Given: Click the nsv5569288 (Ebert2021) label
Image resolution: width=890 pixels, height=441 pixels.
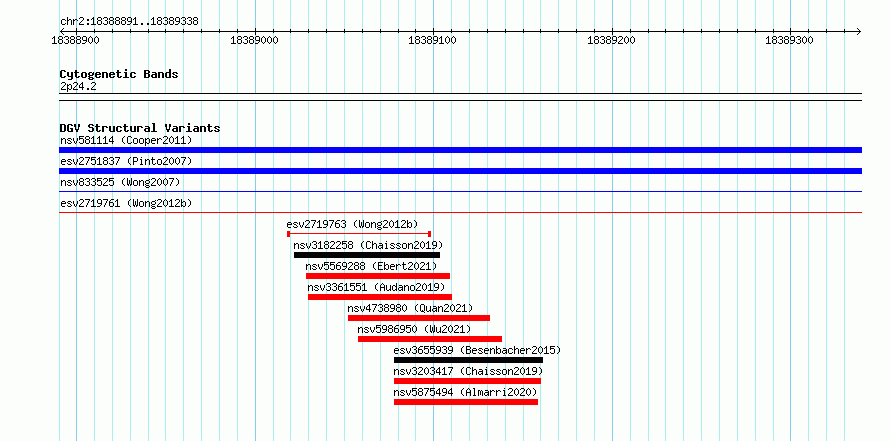Looking at the screenshot, I should click(371, 266).
